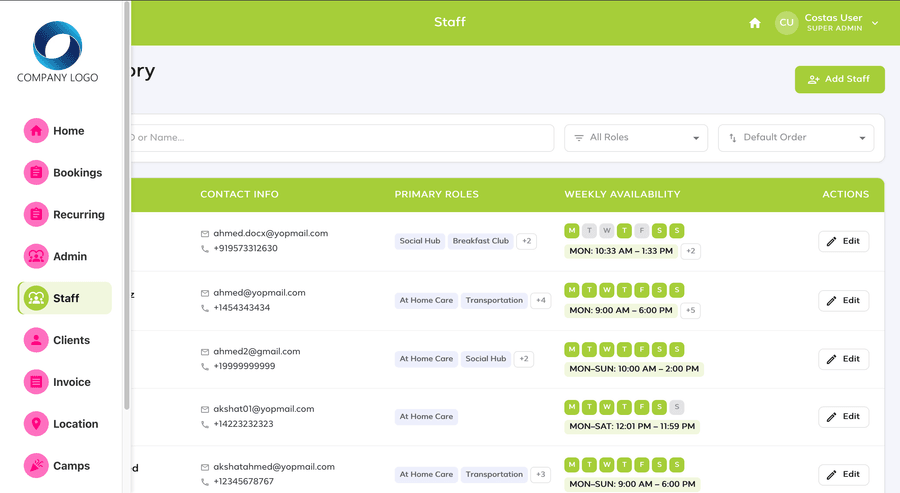Click the sidebar vertical scrollbar
This screenshot has height=493, width=900.
click(127, 207)
